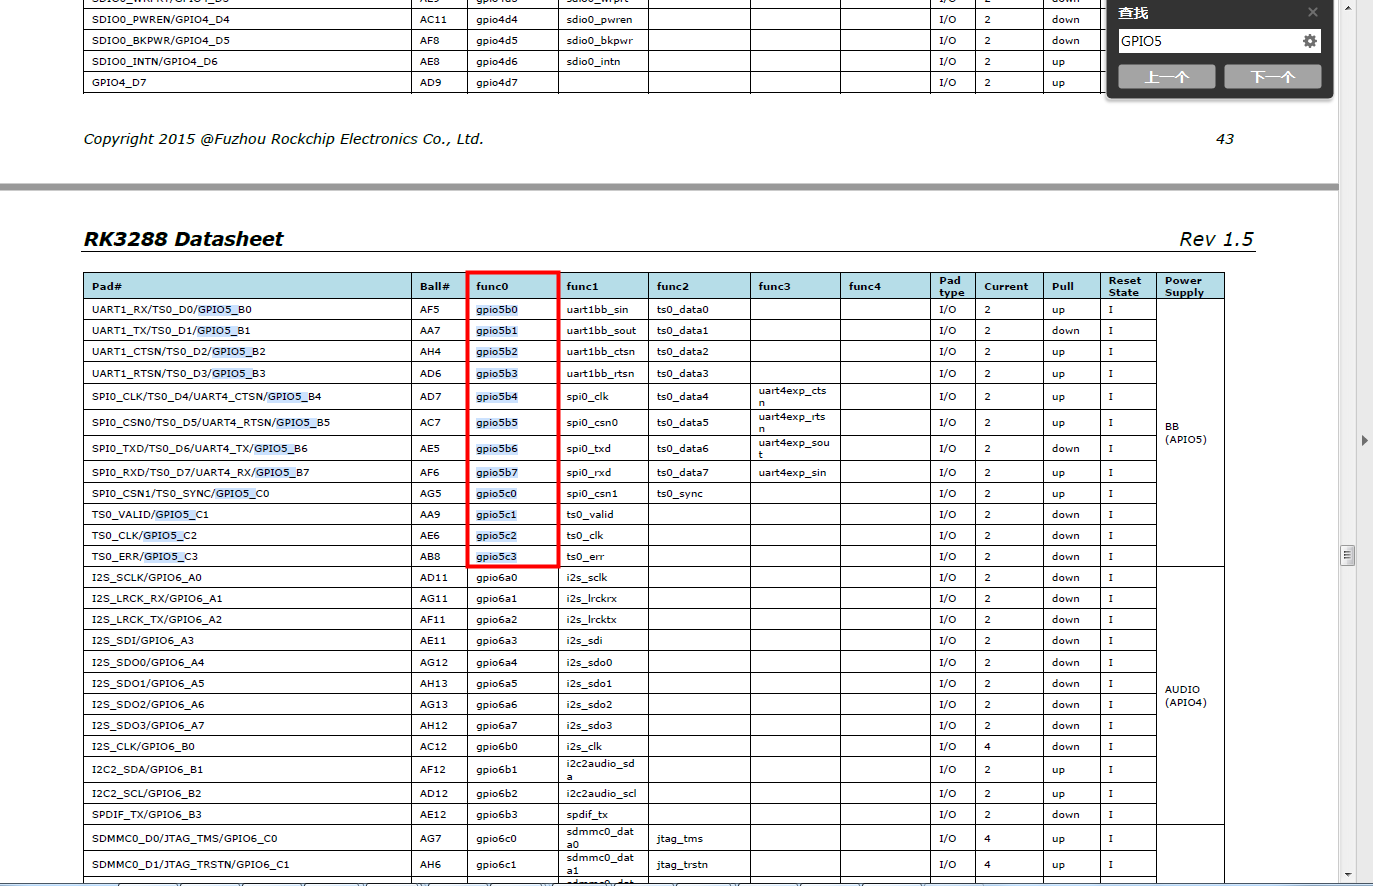The height and width of the screenshot is (886, 1373).
Task: Go to next match with 下一个
Action: 1273,77
